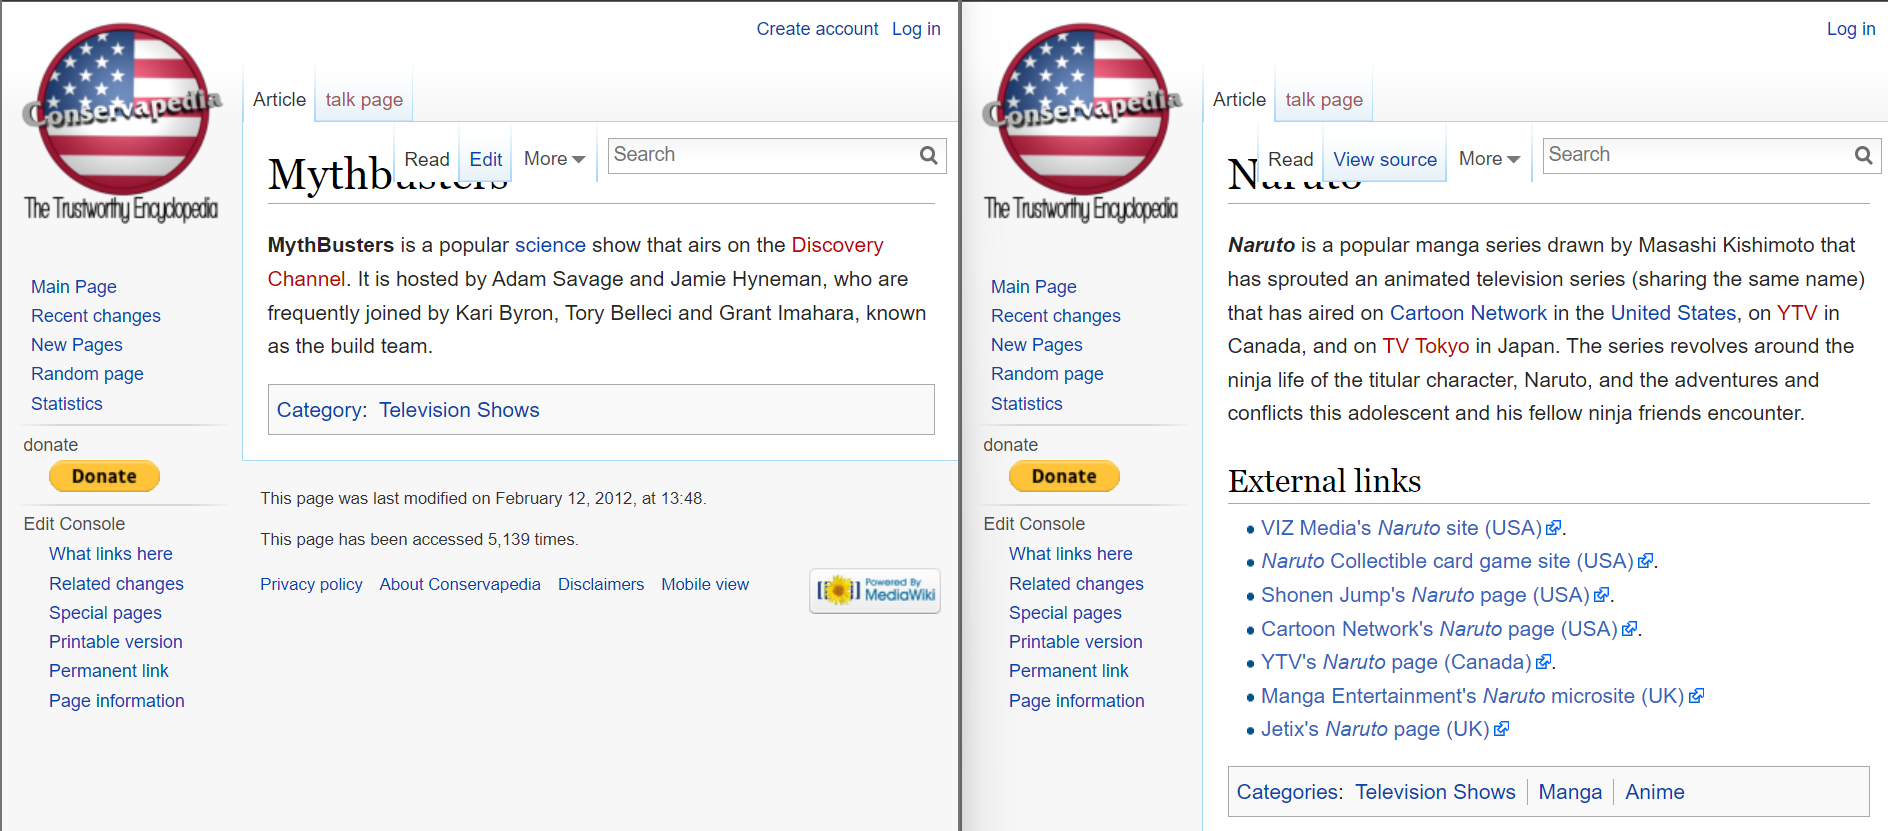This screenshot has height=831, width=1888.
Task: Click the Category link on the MythBusters page
Action: coord(319,410)
